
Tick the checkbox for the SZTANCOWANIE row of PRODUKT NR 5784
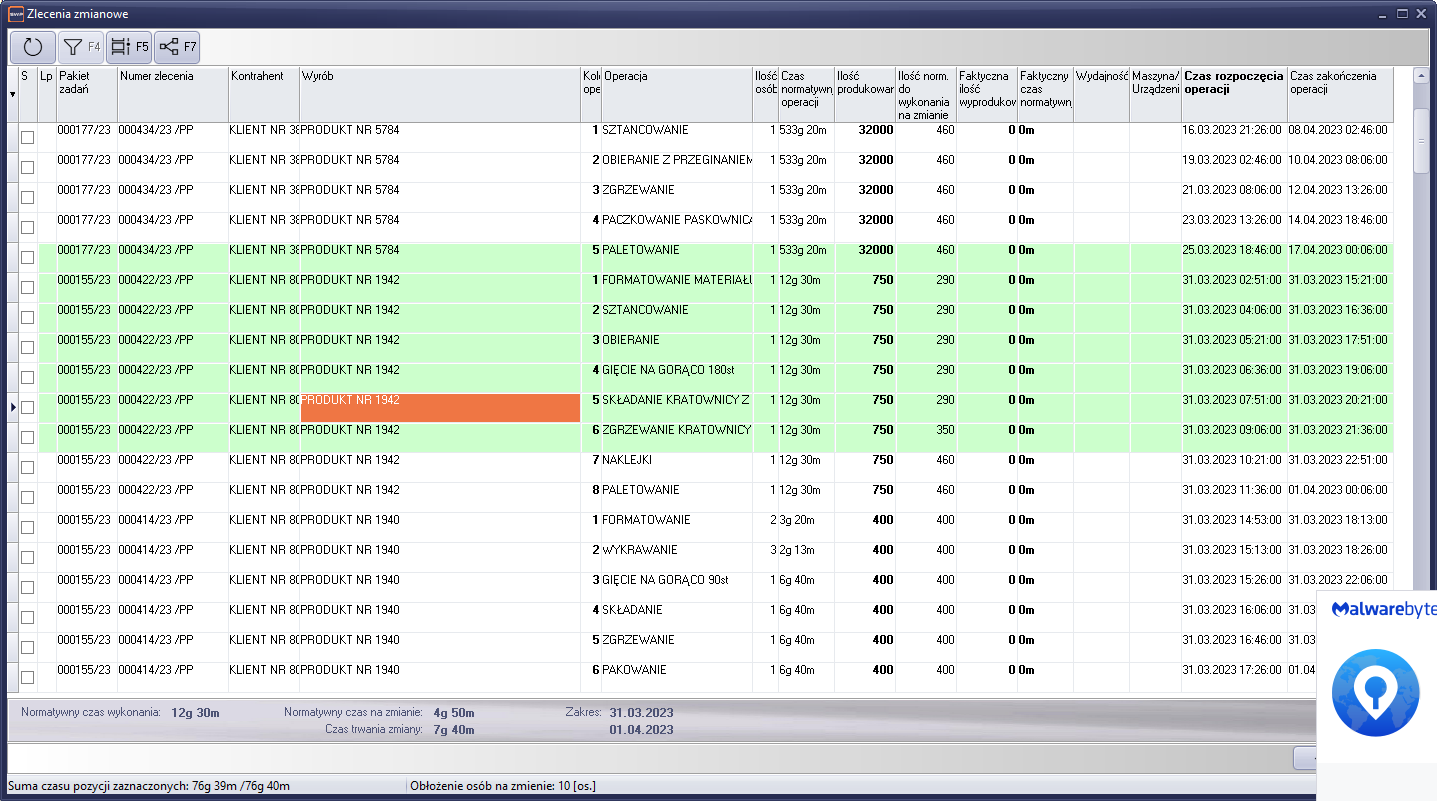(28, 137)
